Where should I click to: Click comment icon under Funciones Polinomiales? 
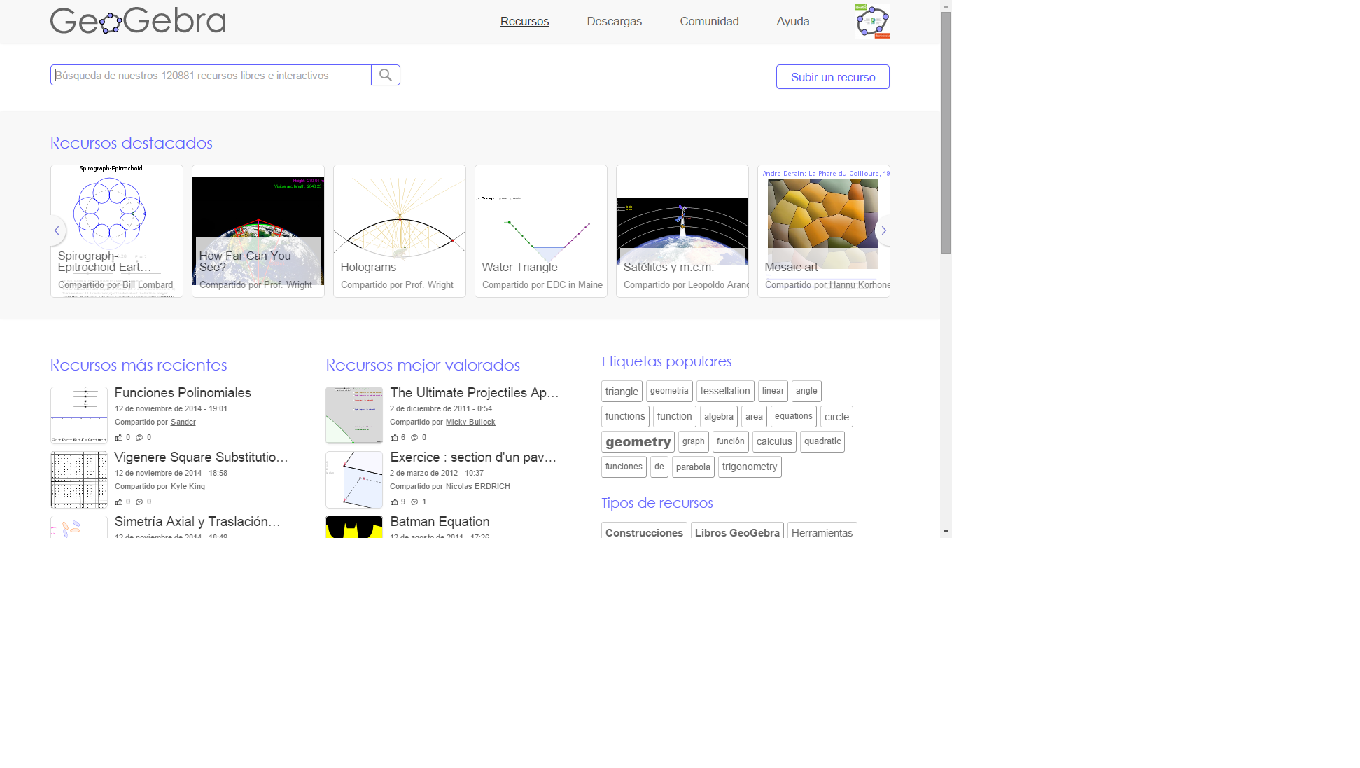[x=140, y=437]
